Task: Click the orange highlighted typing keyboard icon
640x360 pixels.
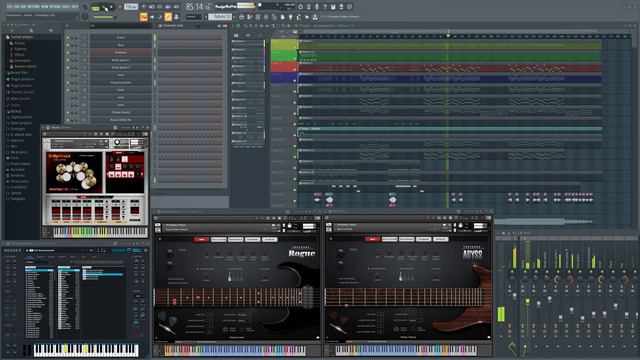Action: point(144,17)
